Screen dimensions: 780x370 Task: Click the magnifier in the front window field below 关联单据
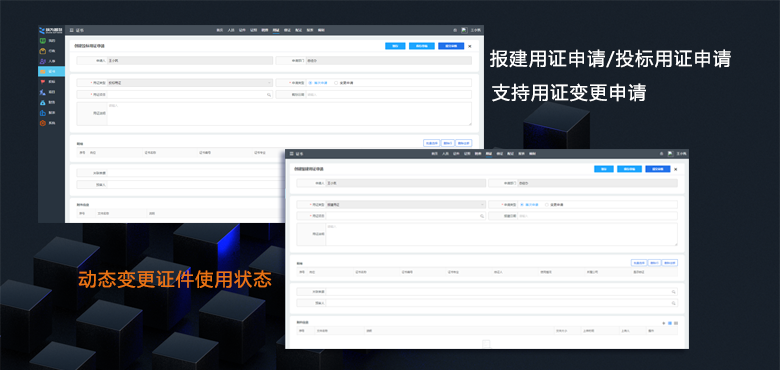click(674, 303)
